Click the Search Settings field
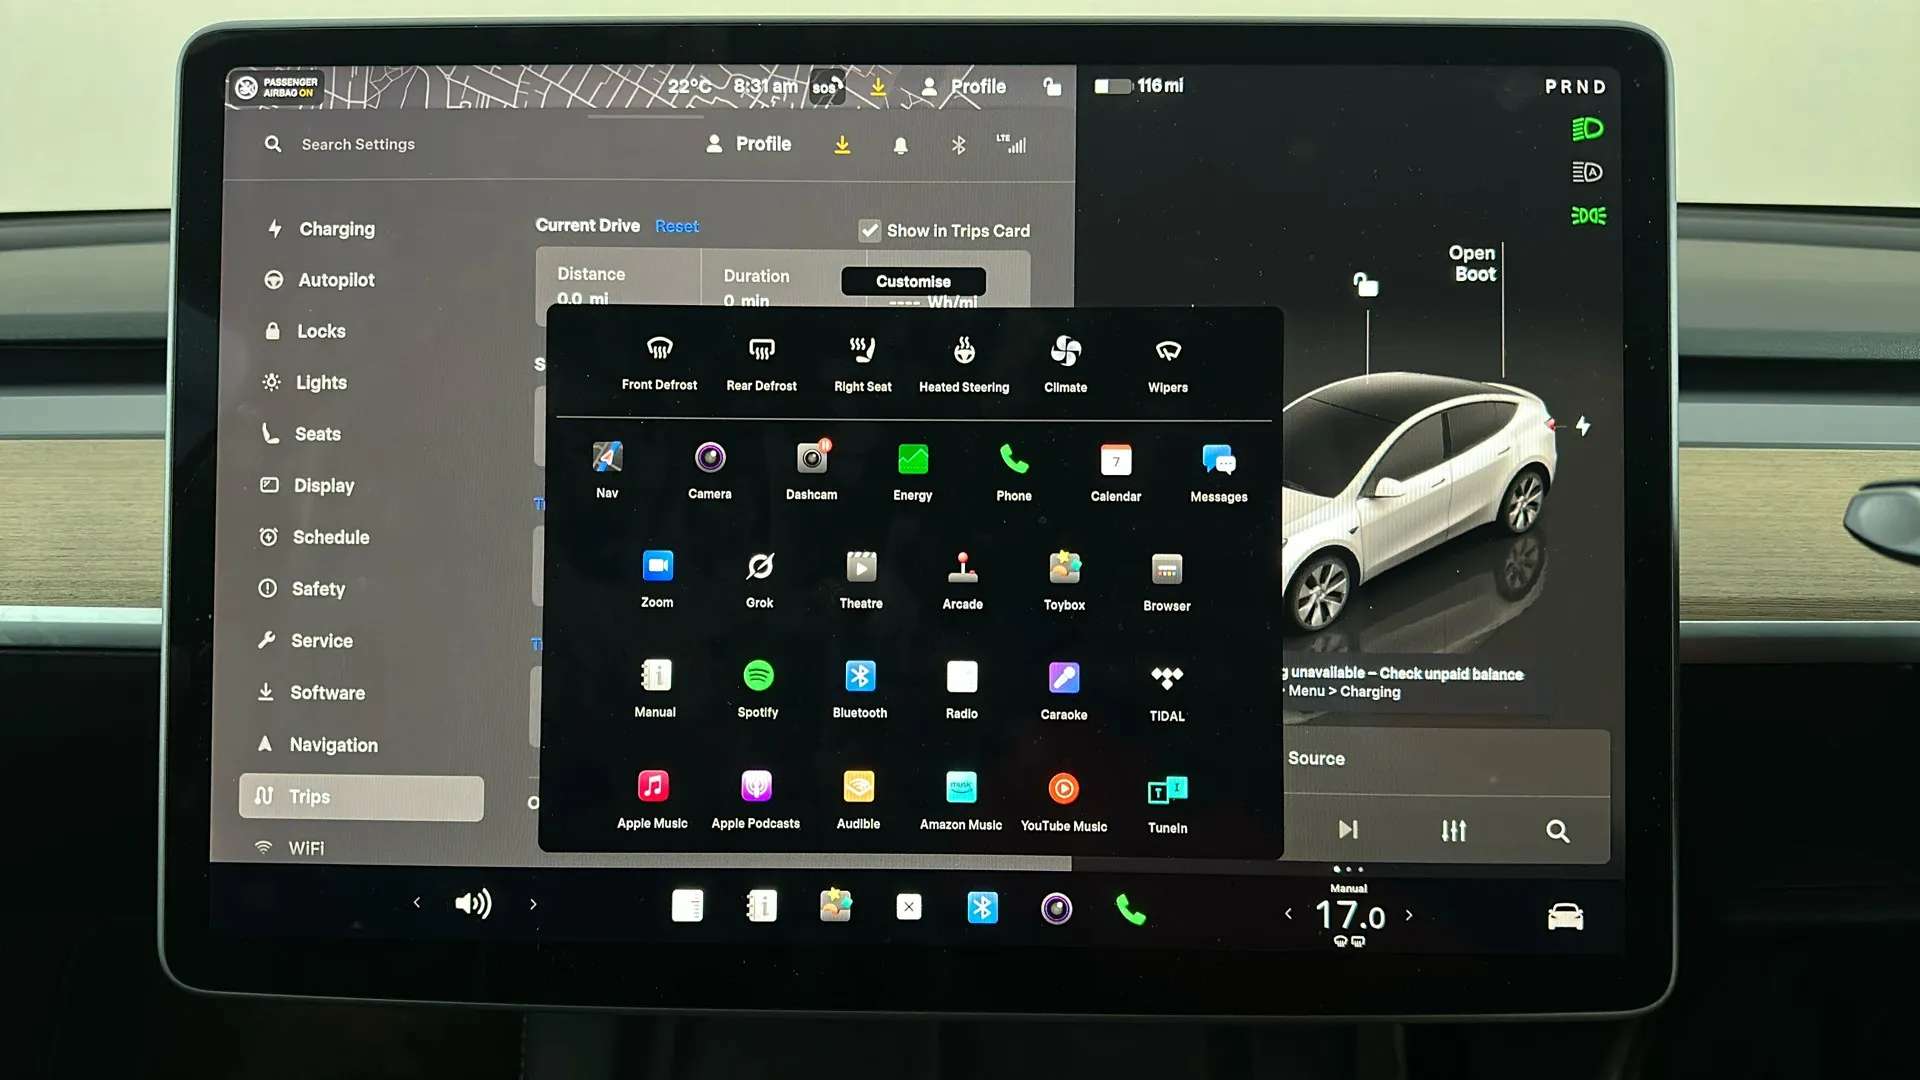This screenshot has width=1920, height=1080. tap(340, 144)
